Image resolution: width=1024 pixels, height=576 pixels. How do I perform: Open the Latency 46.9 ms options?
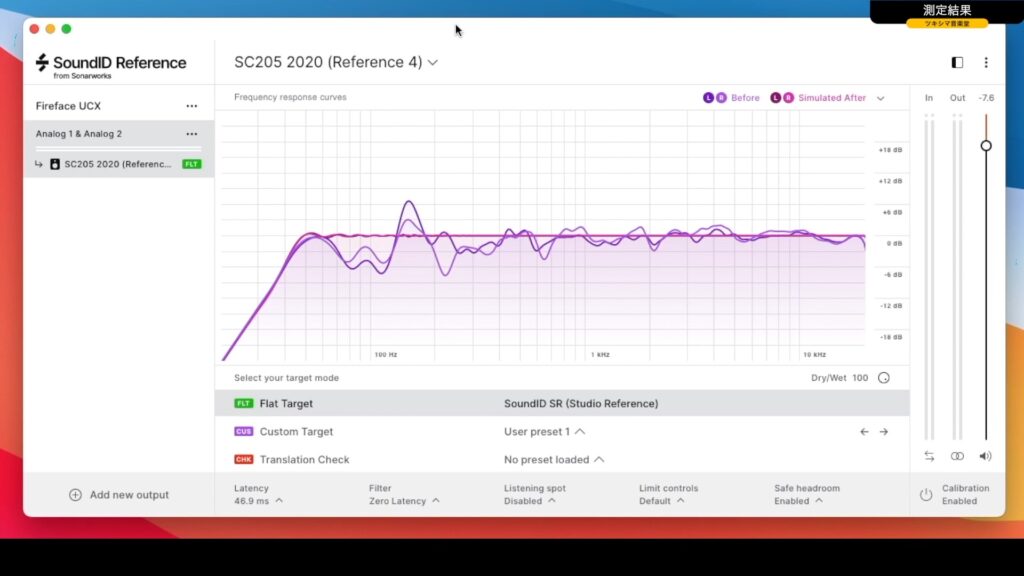pyautogui.click(x=259, y=494)
